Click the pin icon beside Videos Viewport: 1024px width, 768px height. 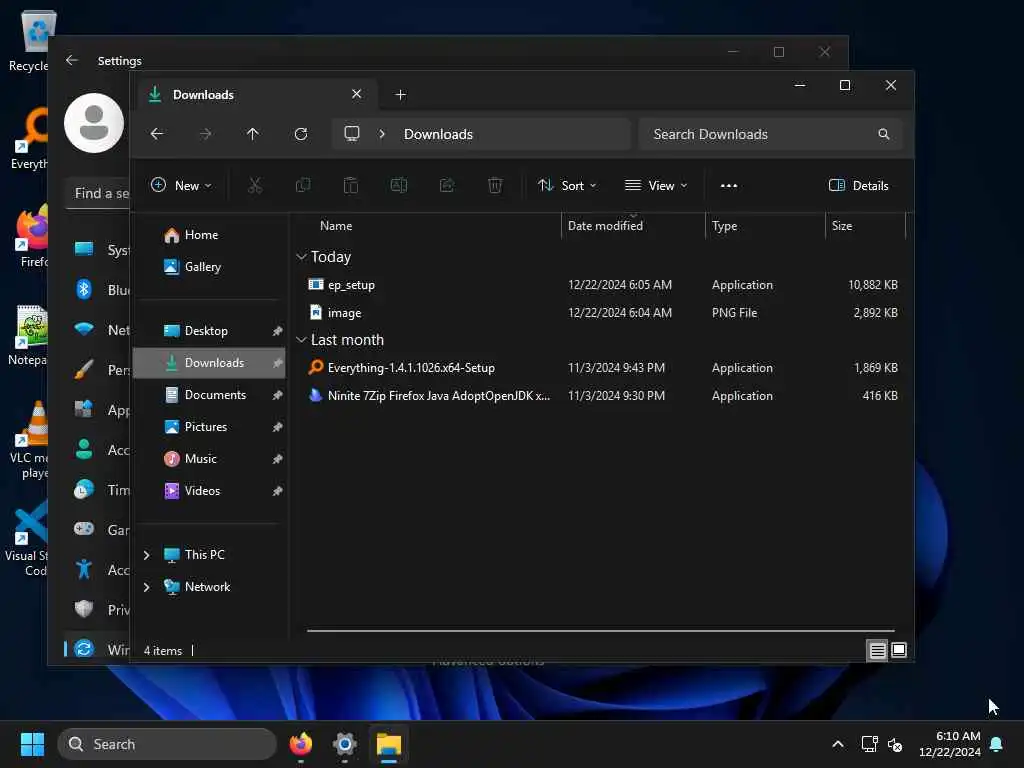click(x=278, y=491)
